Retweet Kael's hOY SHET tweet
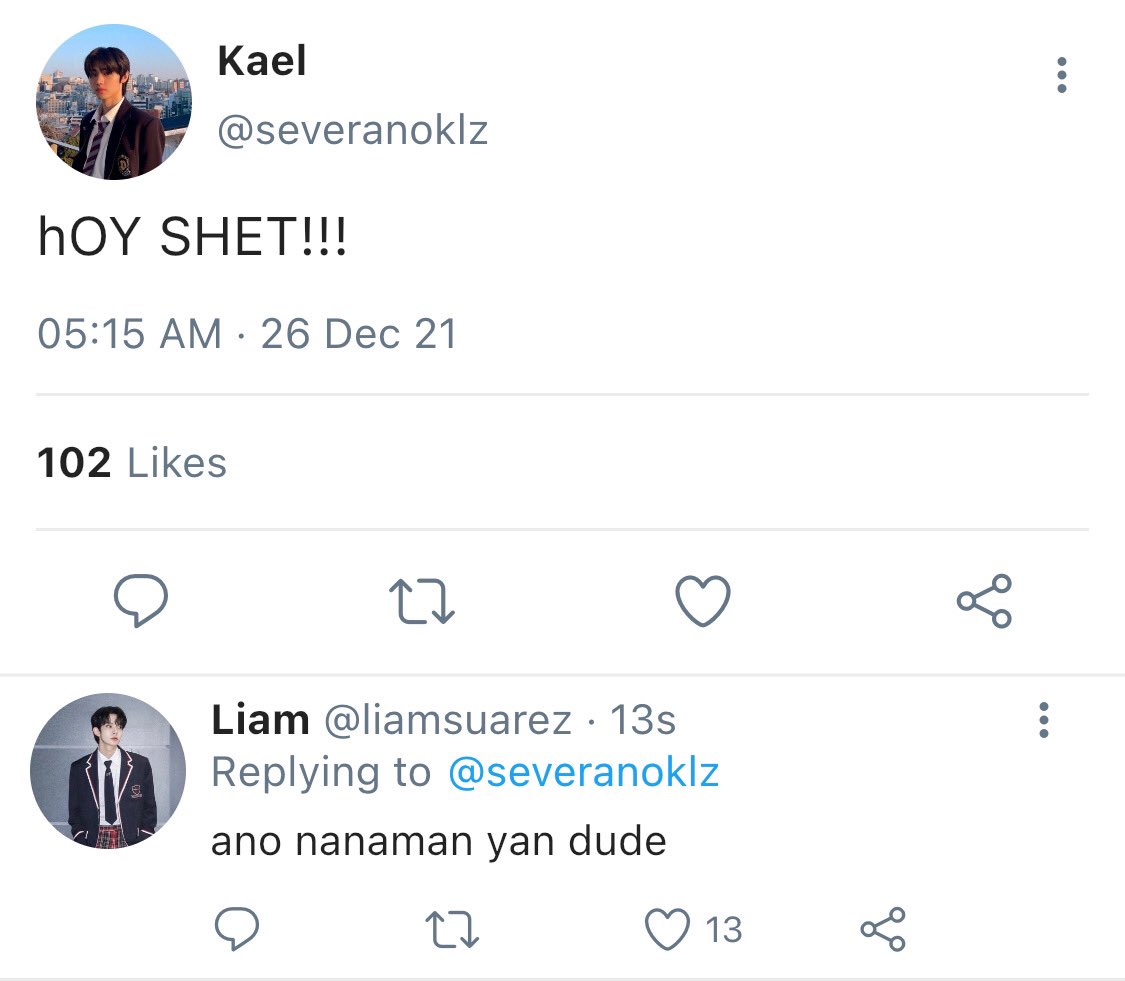 click(422, 601)
